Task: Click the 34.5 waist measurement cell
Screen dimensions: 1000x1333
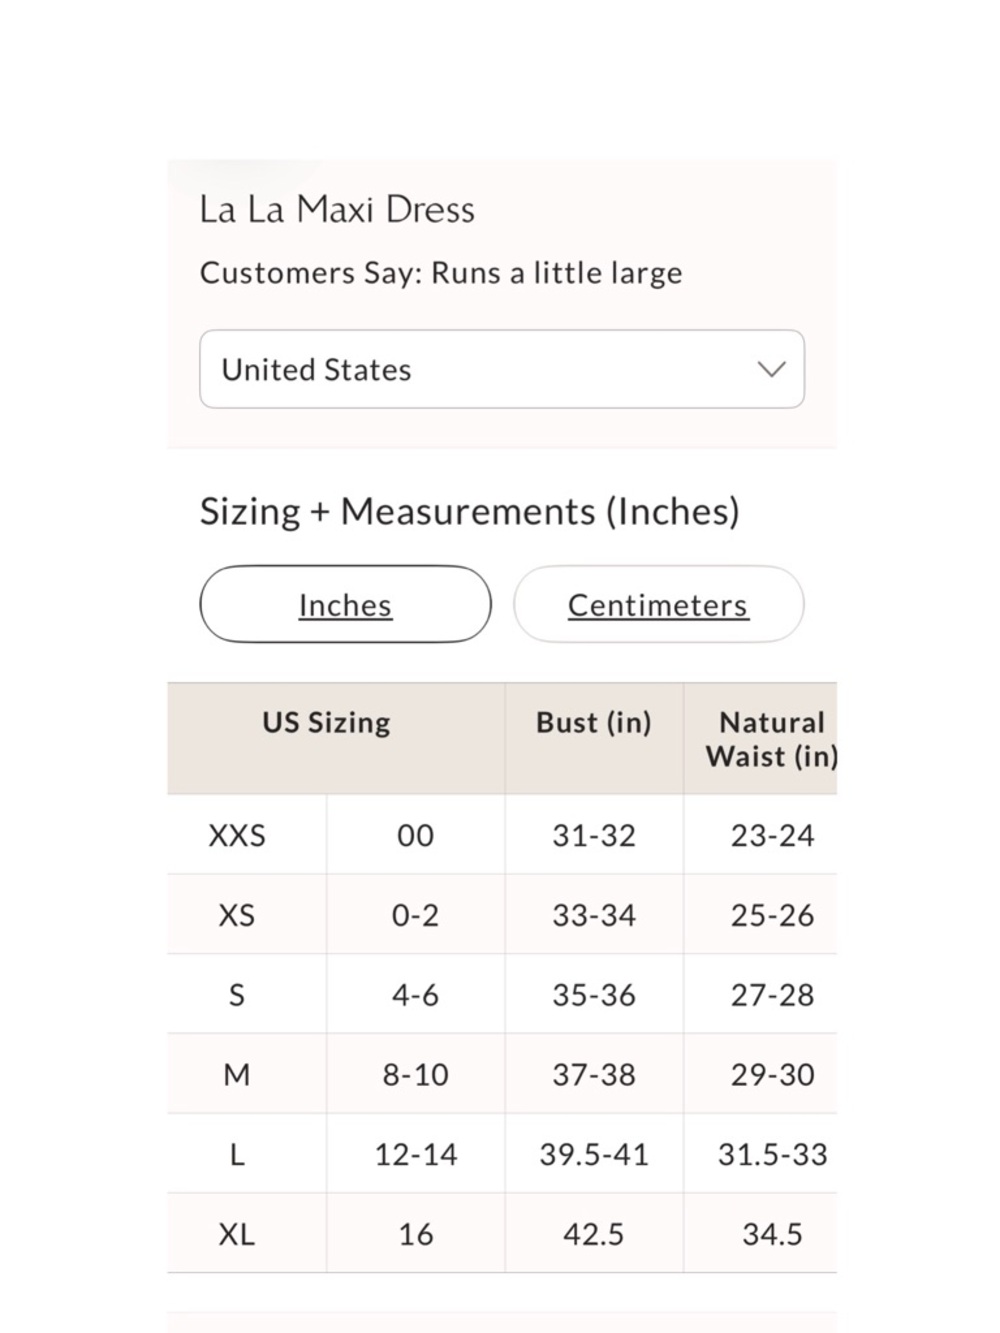Action: click(772, 1234)
